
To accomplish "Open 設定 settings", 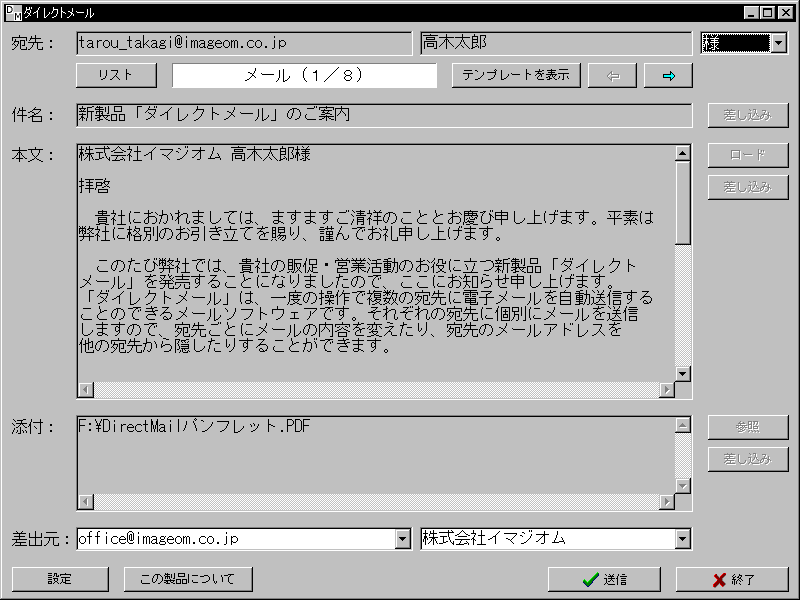I will coord(60,579).
